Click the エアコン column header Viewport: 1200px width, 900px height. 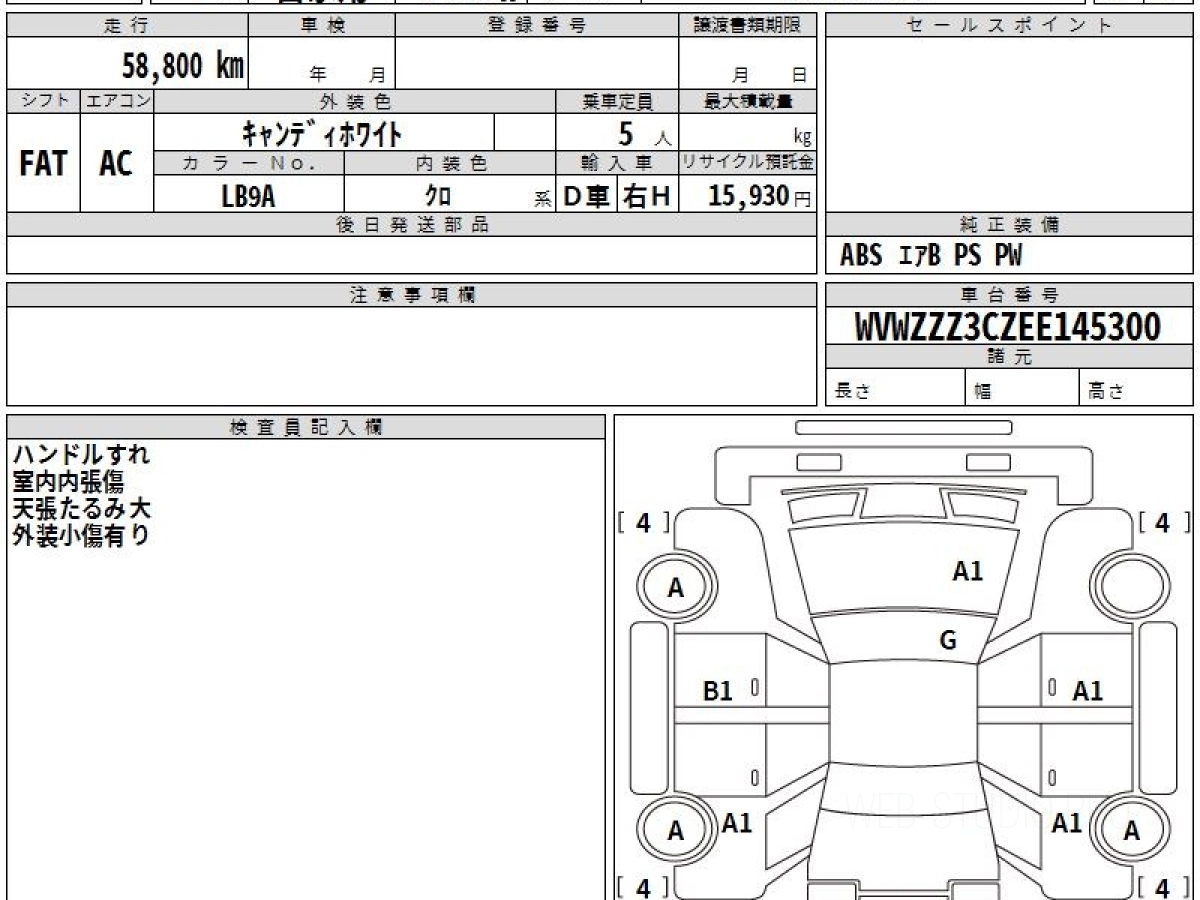click(118, 101)
